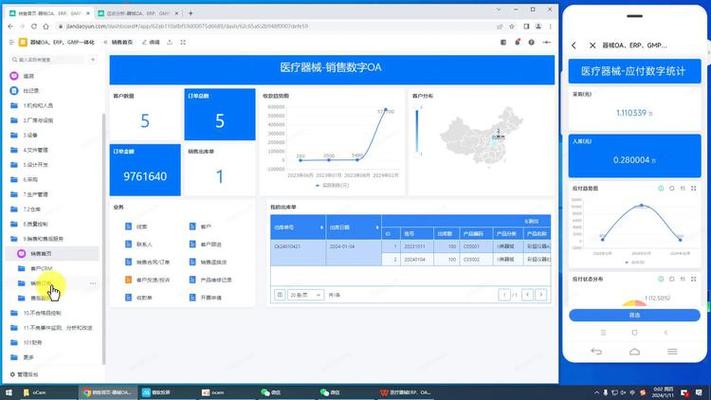Reload the page with the browser refresh icon
The image size is (711, 400).
tap(34, 26)
